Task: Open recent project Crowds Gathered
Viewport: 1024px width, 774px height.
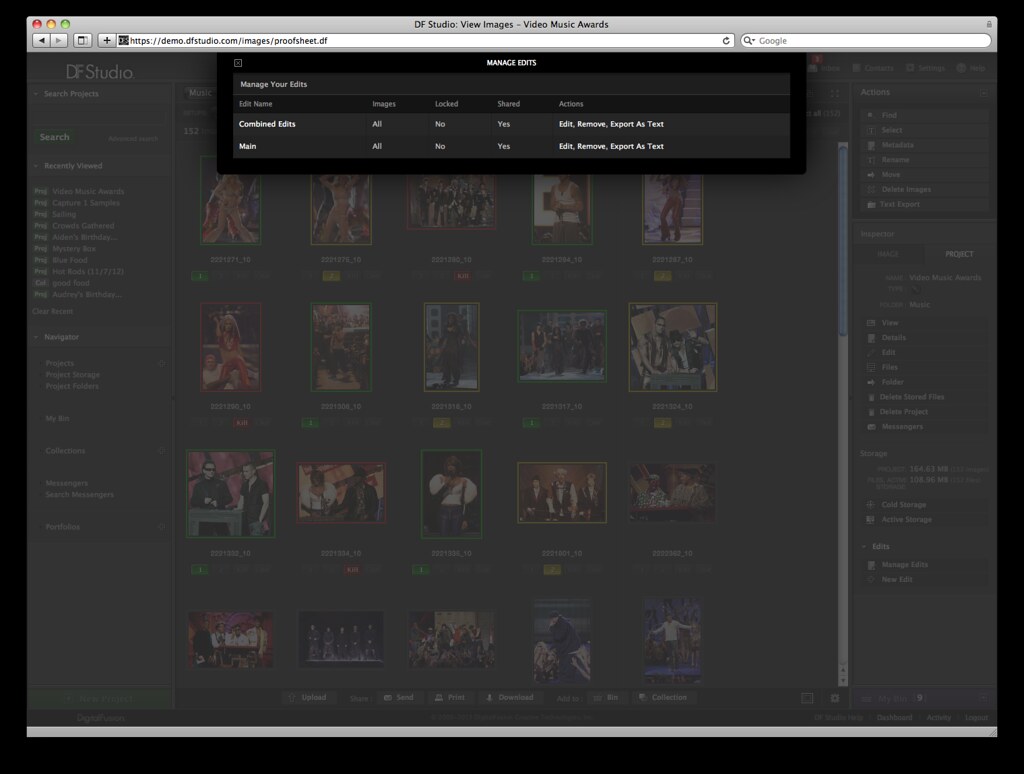Action: pos(83,226)
